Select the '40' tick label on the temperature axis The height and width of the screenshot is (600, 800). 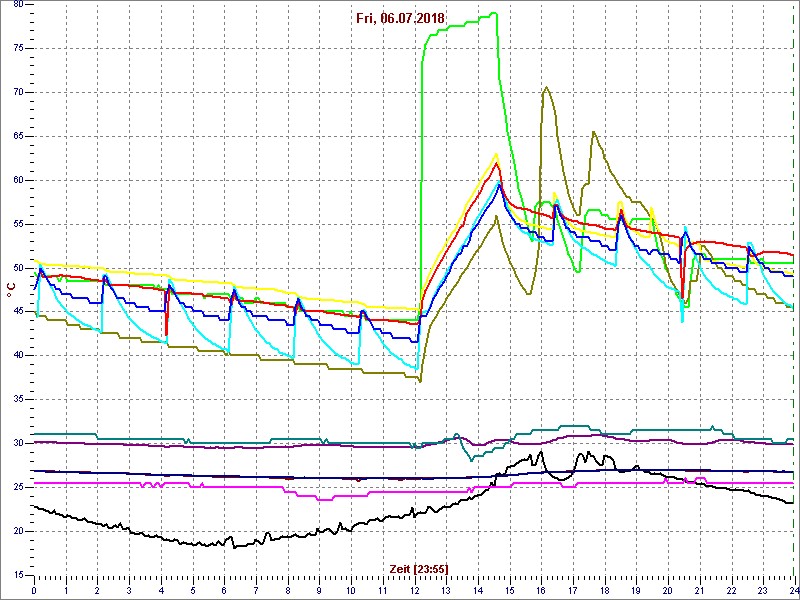pyautogui.click(x=16, y=356)
